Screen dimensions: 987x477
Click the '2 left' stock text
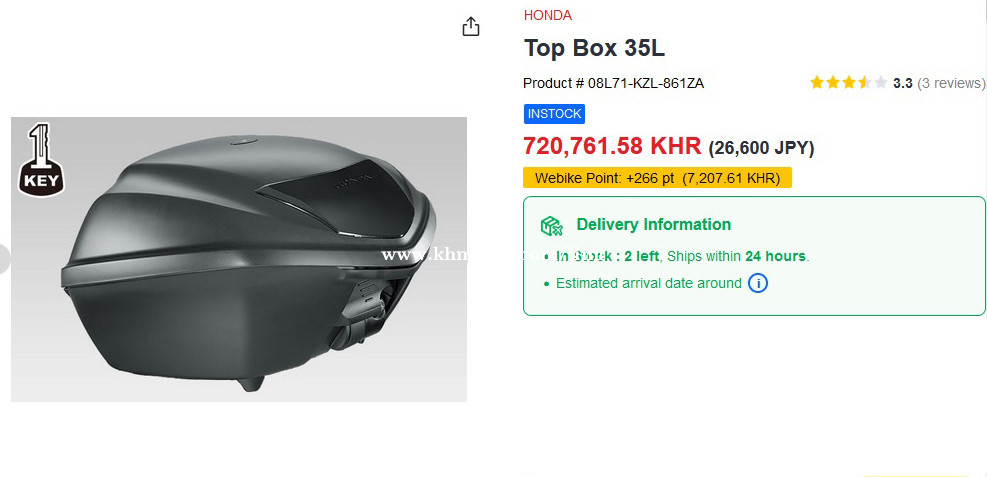pos(641,256)
